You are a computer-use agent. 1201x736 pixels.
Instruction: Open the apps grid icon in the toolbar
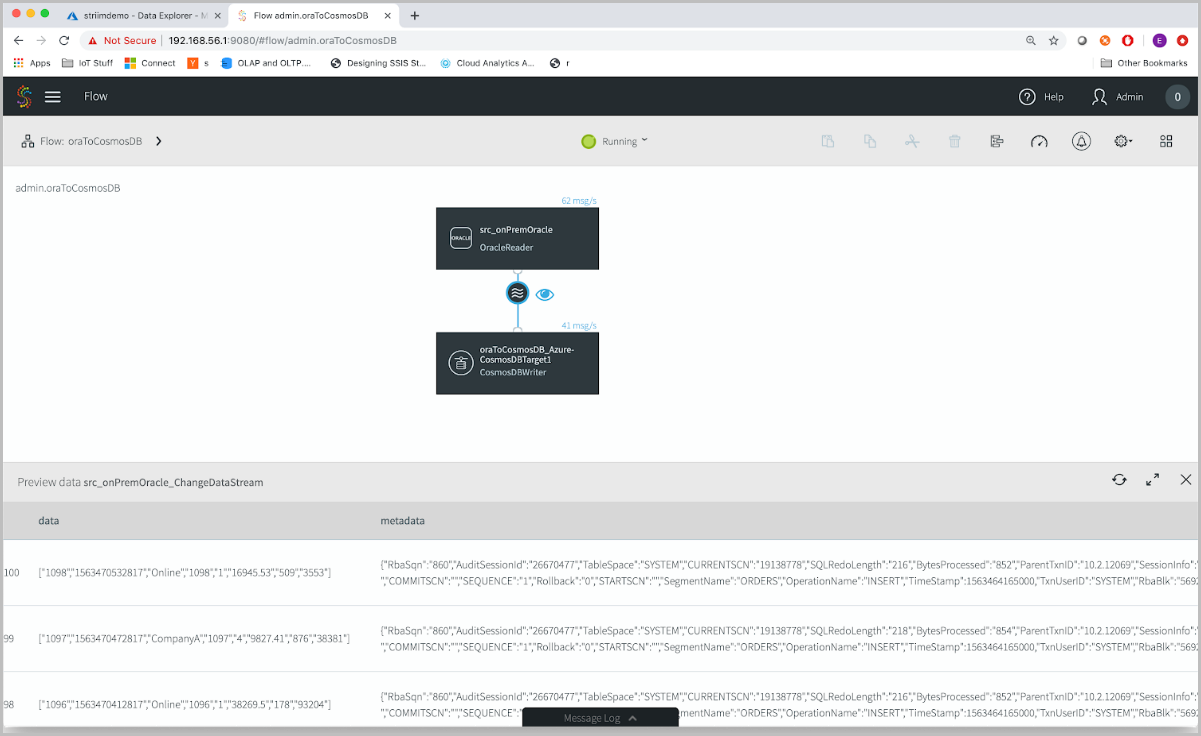click(1166, 141)
